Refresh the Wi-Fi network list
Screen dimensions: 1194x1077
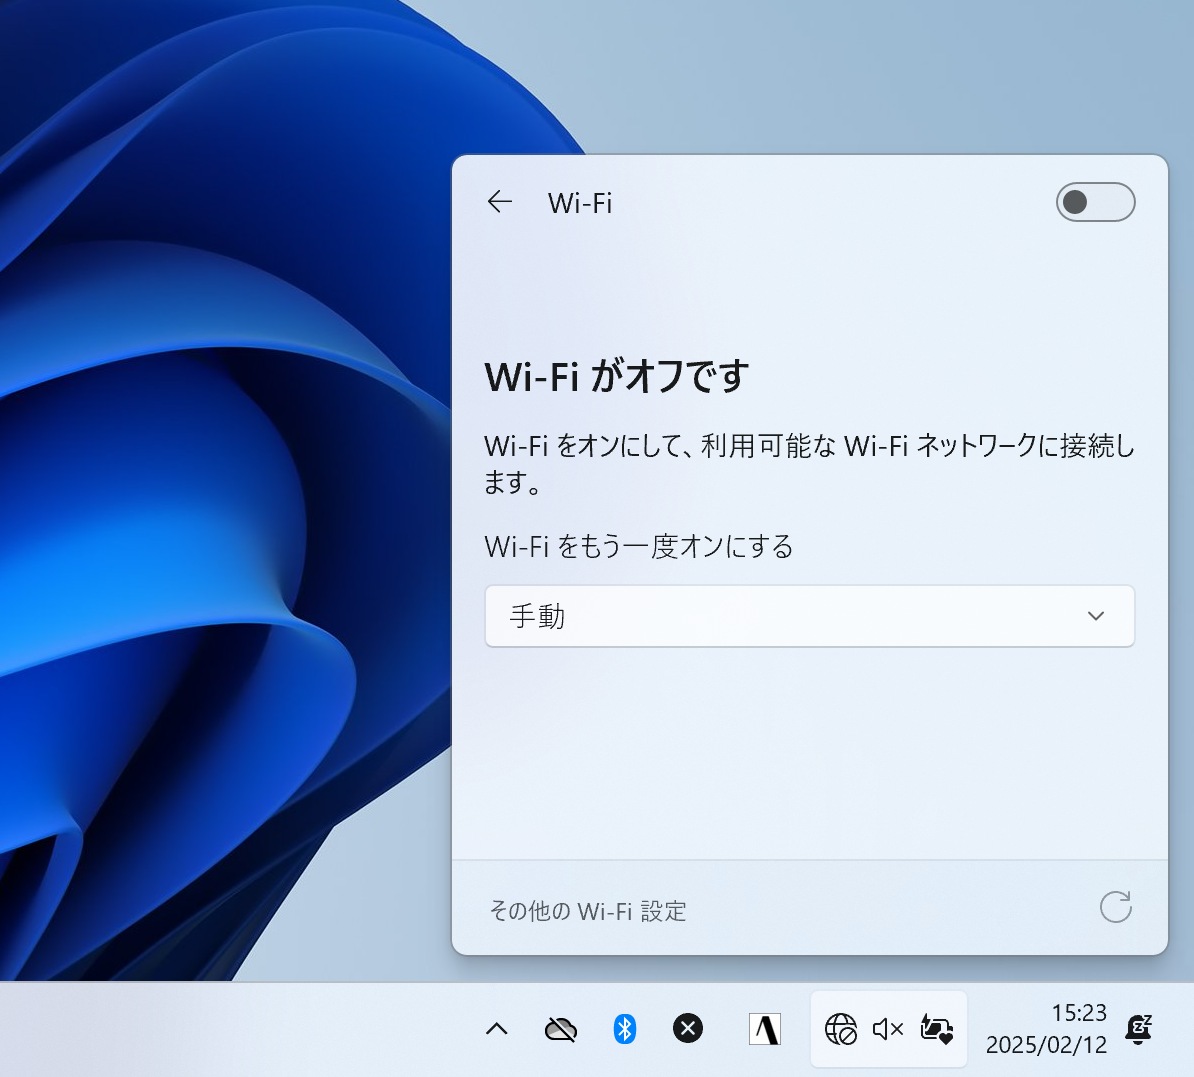tap(1116, 907)
